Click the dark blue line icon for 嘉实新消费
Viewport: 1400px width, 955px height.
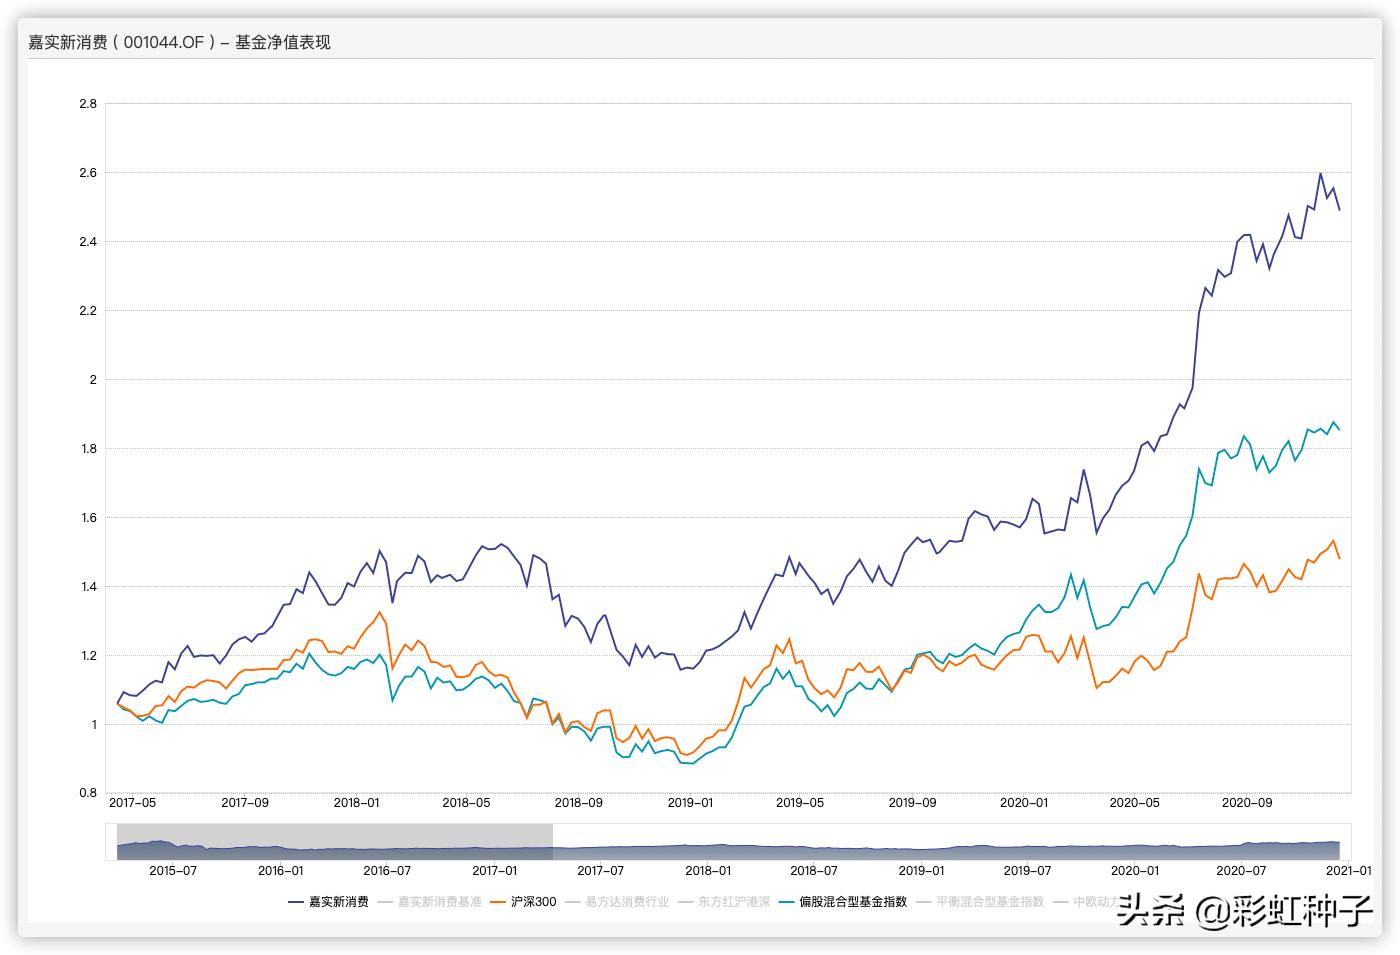click(x=296, y=901)
